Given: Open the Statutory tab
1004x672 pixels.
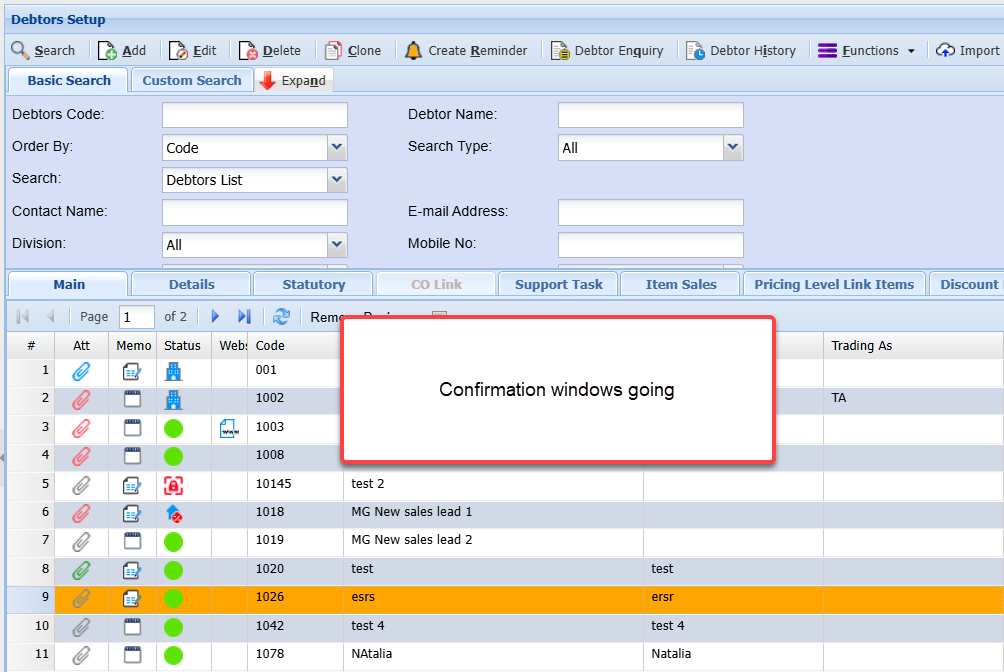Looking at the screenshot, I should pos(313,284).
